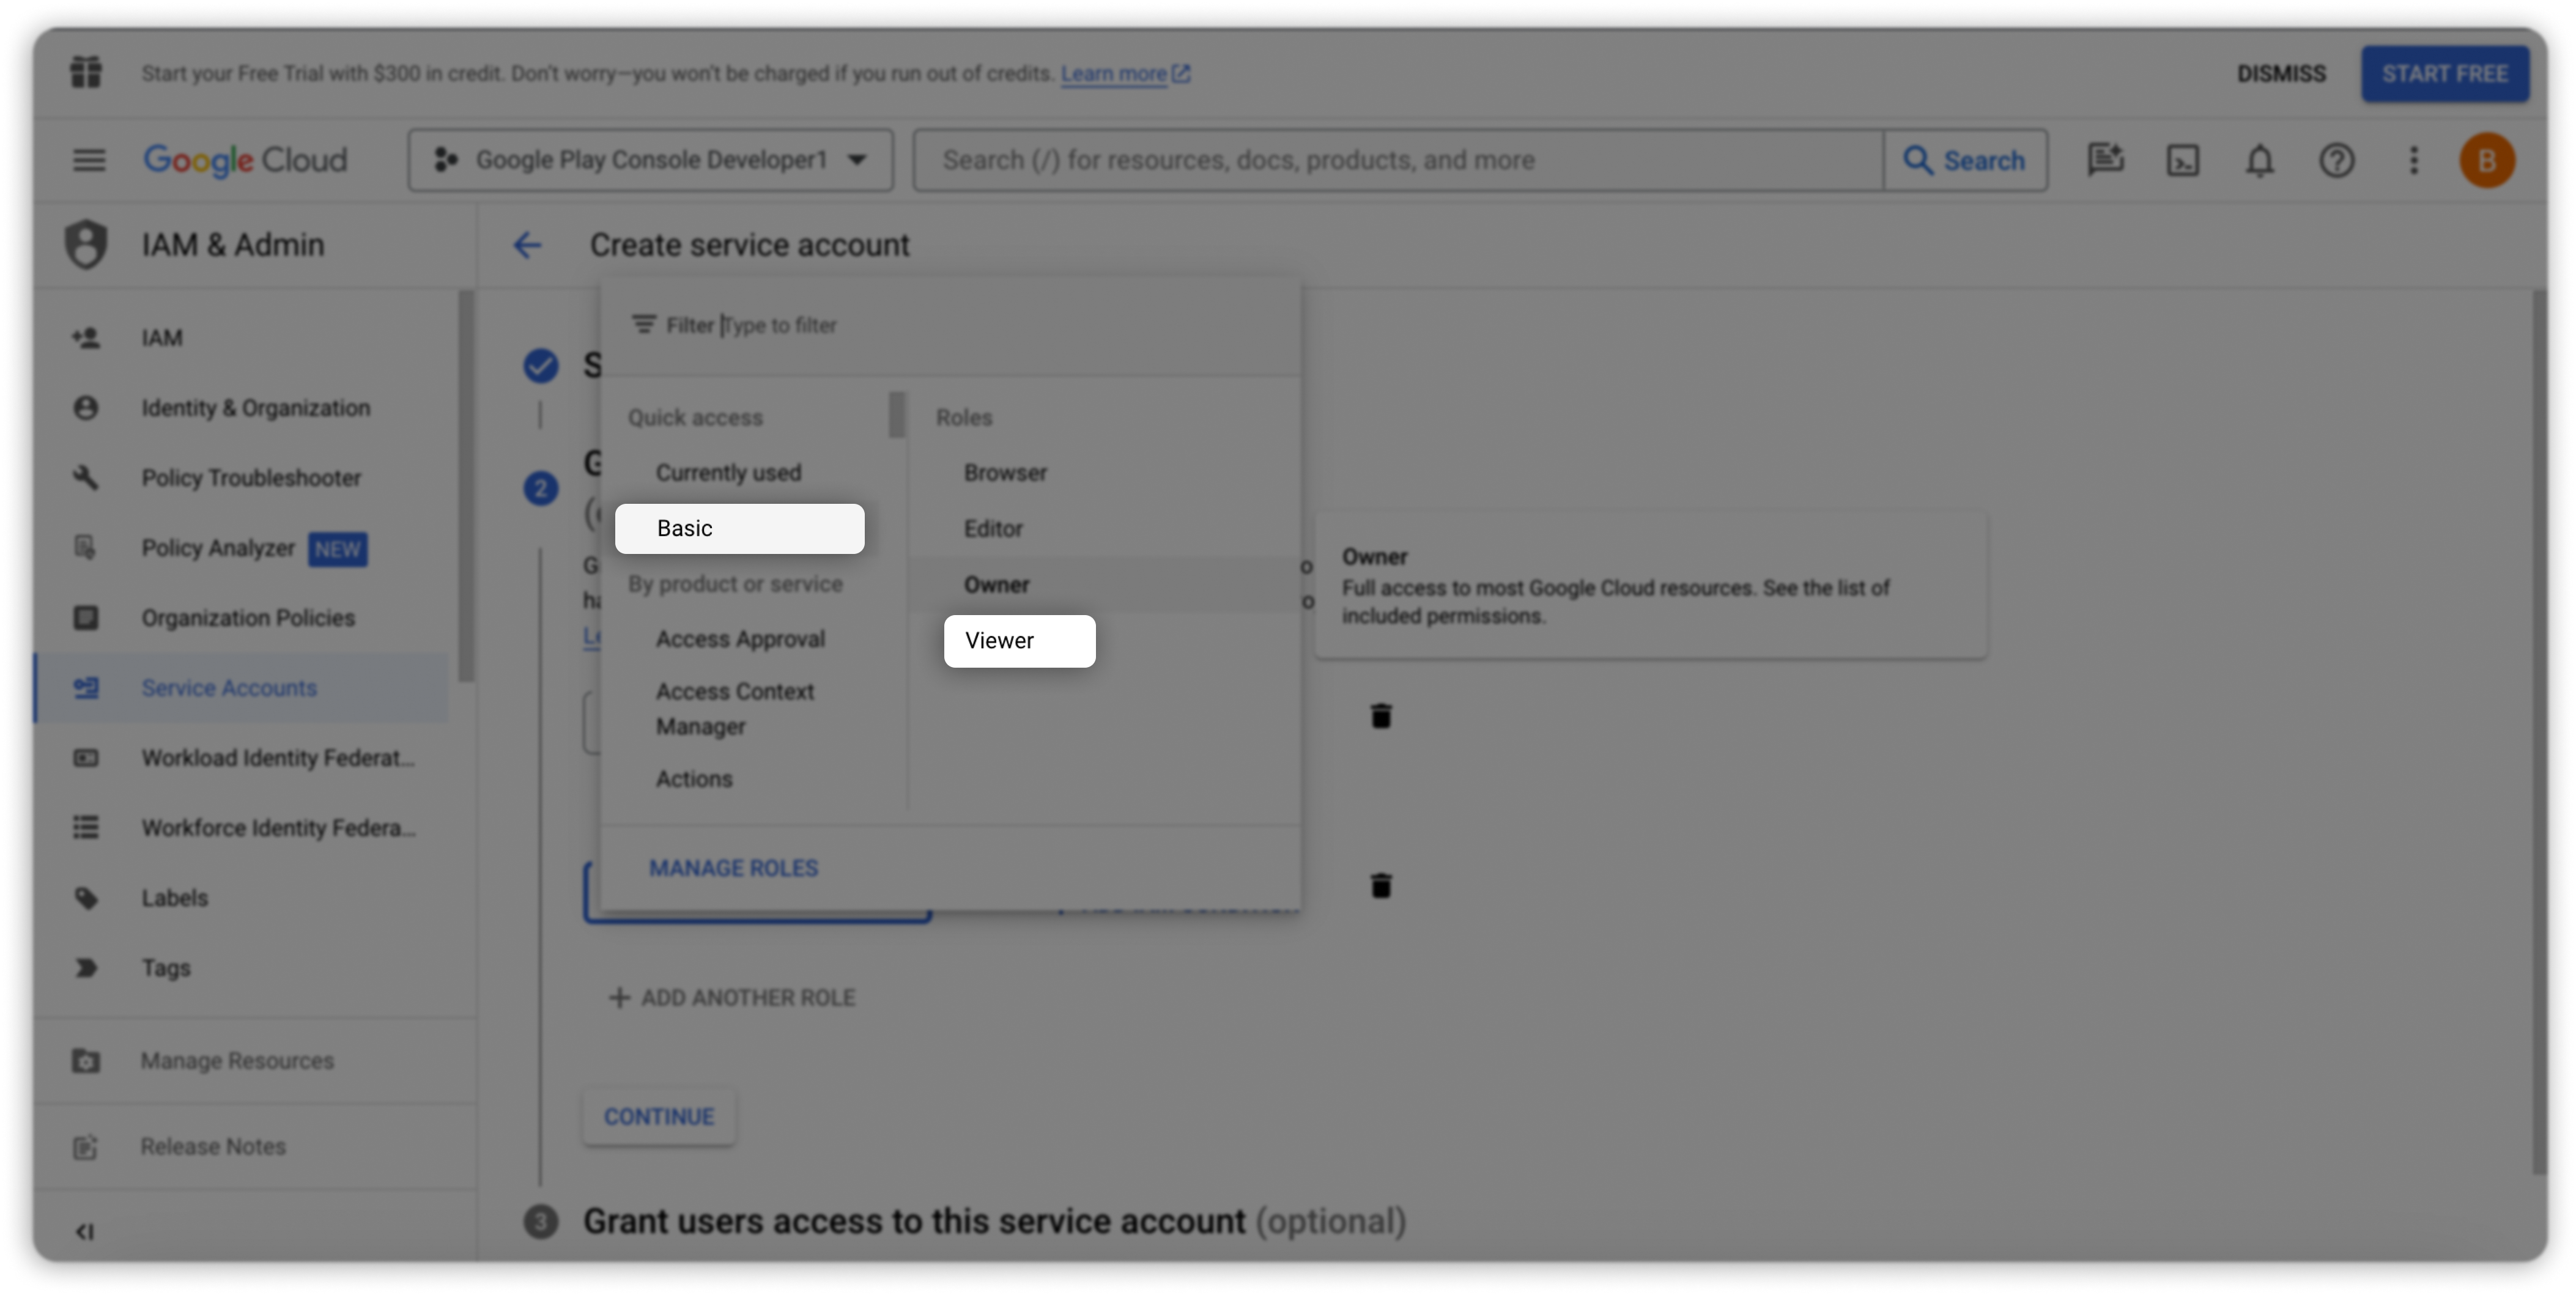Click ADD ANOTHER ROLE
Image resolution: width=2576 pixels, height=1295 pixels.
click(x=732, y=998)
